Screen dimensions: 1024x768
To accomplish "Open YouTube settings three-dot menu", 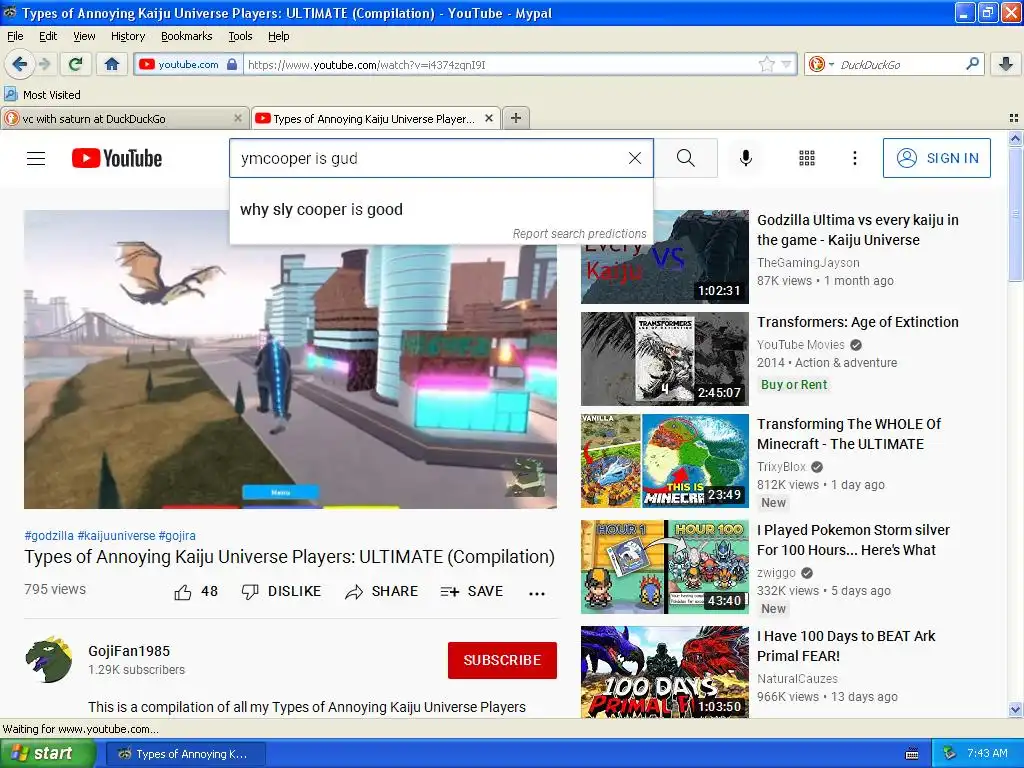I will [854, 158].
